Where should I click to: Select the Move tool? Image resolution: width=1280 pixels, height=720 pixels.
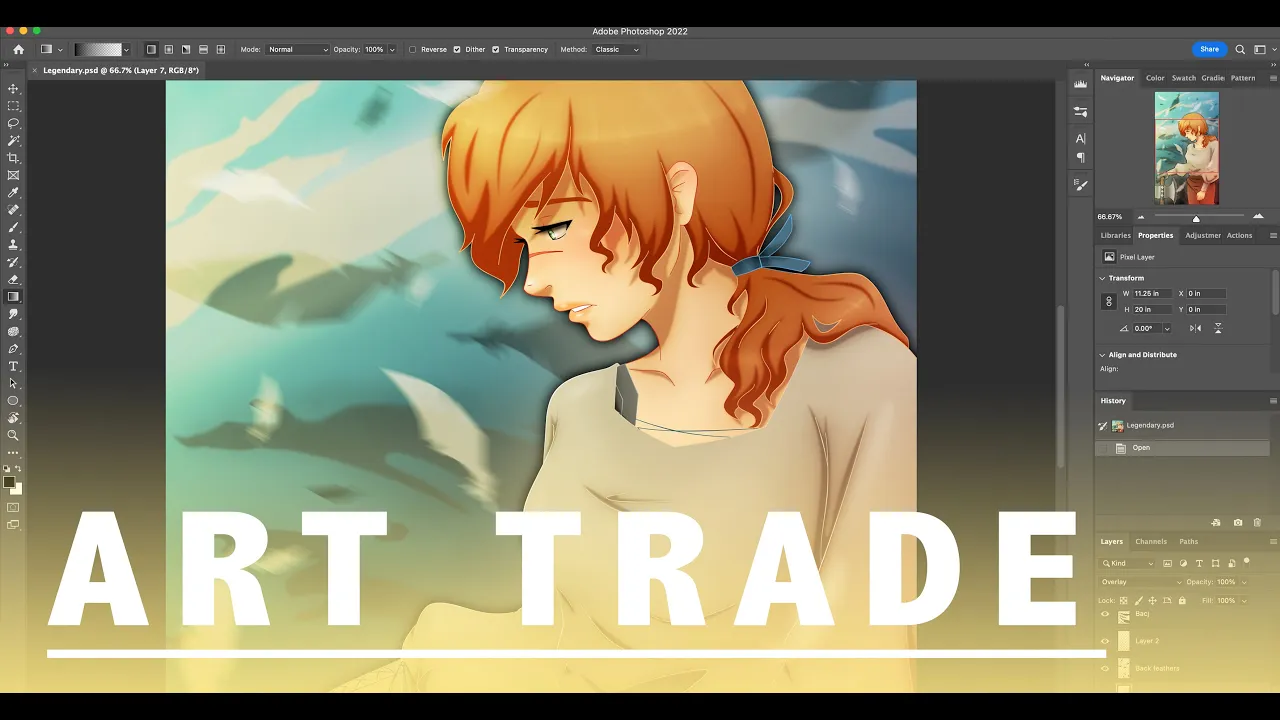click(13, 89)
